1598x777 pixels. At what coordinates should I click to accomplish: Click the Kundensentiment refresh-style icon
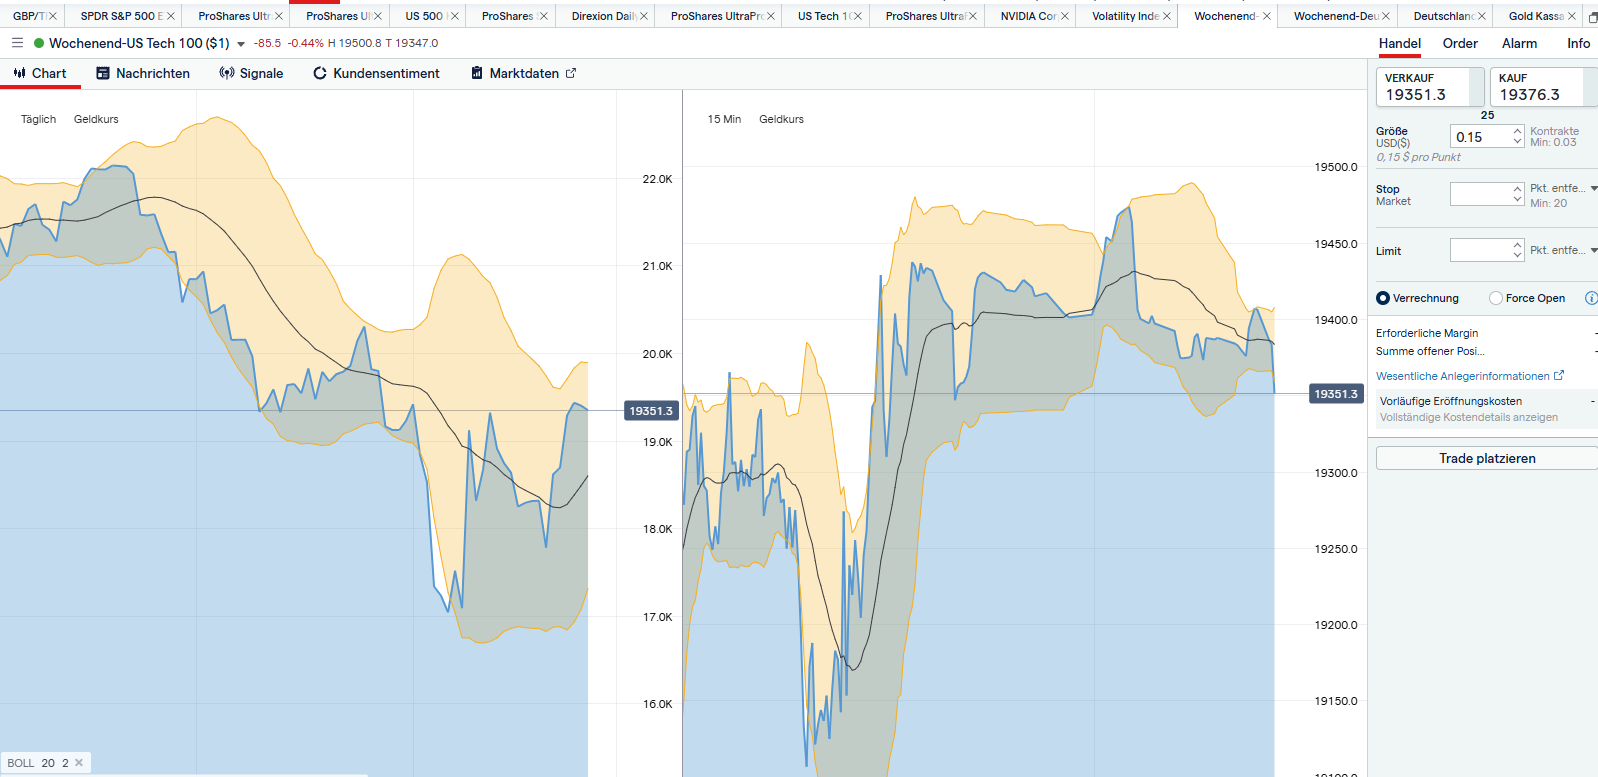(x=320, y=73)
